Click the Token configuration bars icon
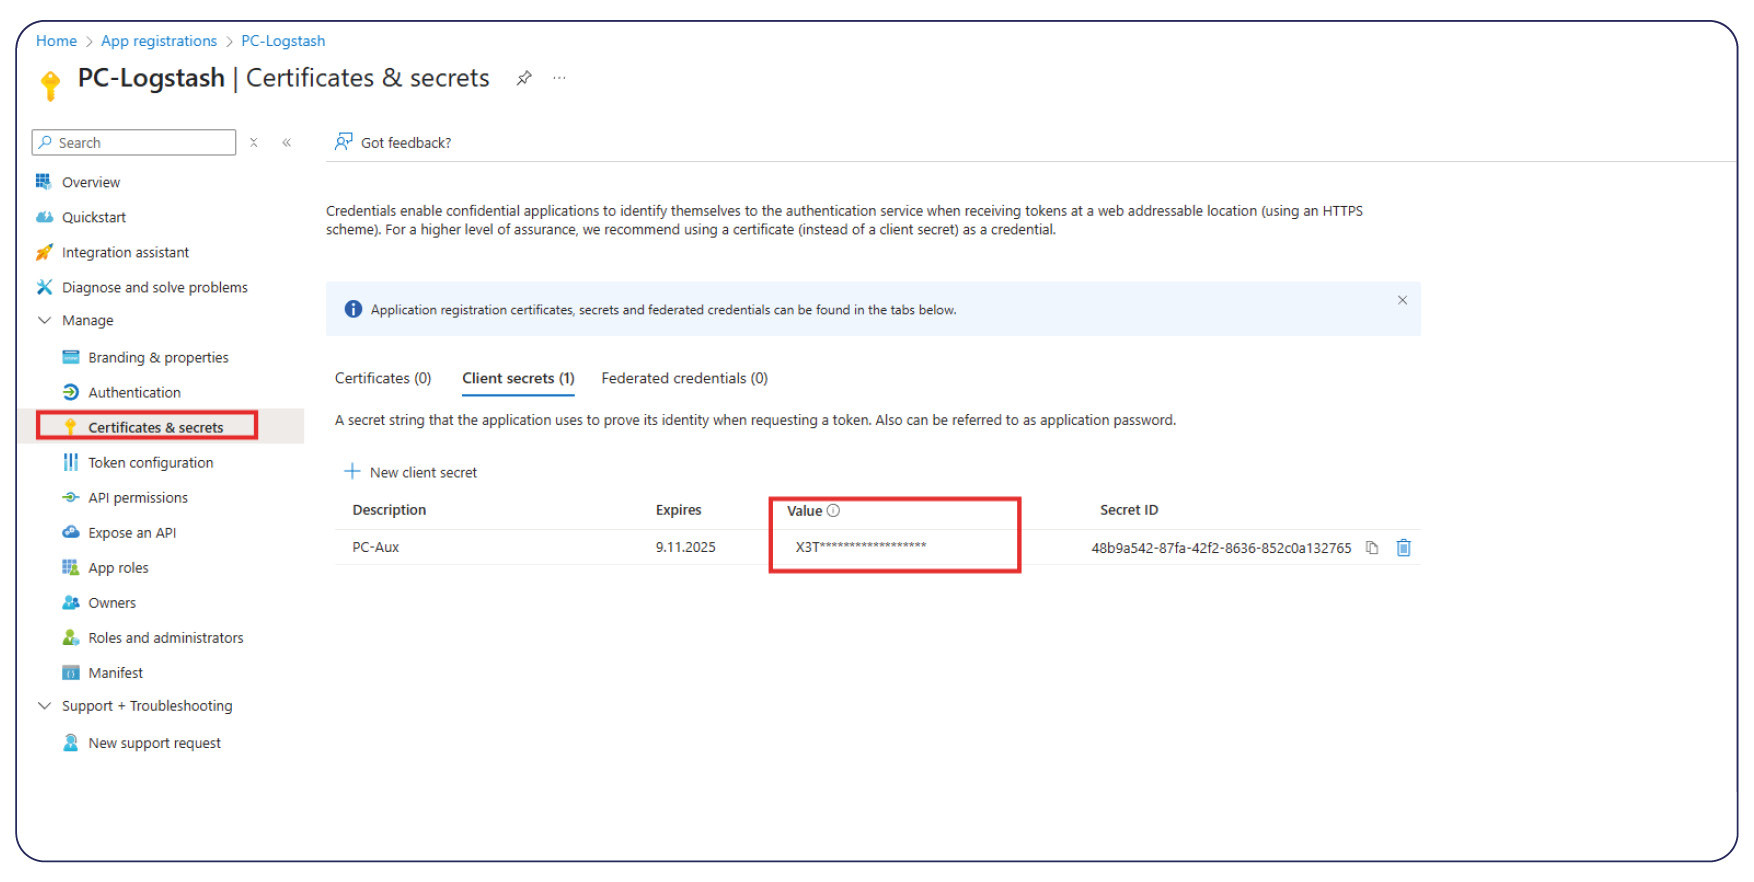 [71, 462]
